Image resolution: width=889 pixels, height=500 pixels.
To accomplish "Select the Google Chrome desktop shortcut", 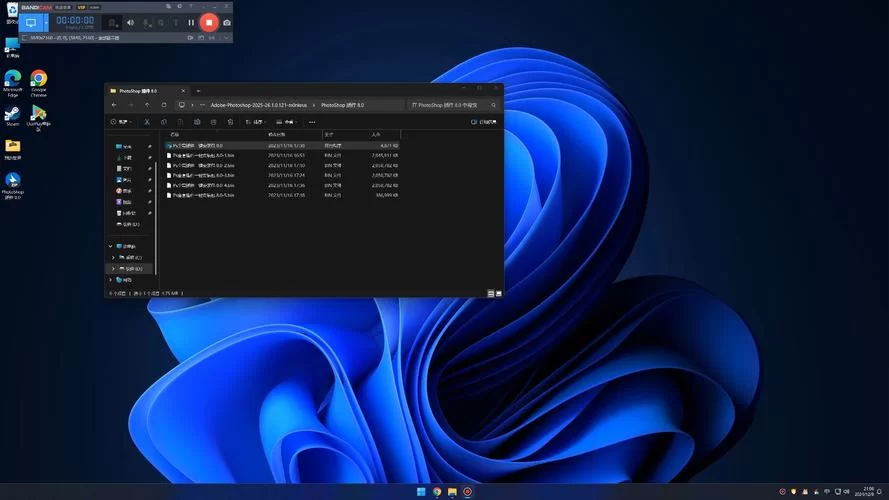I will click(x=39, y=83).
